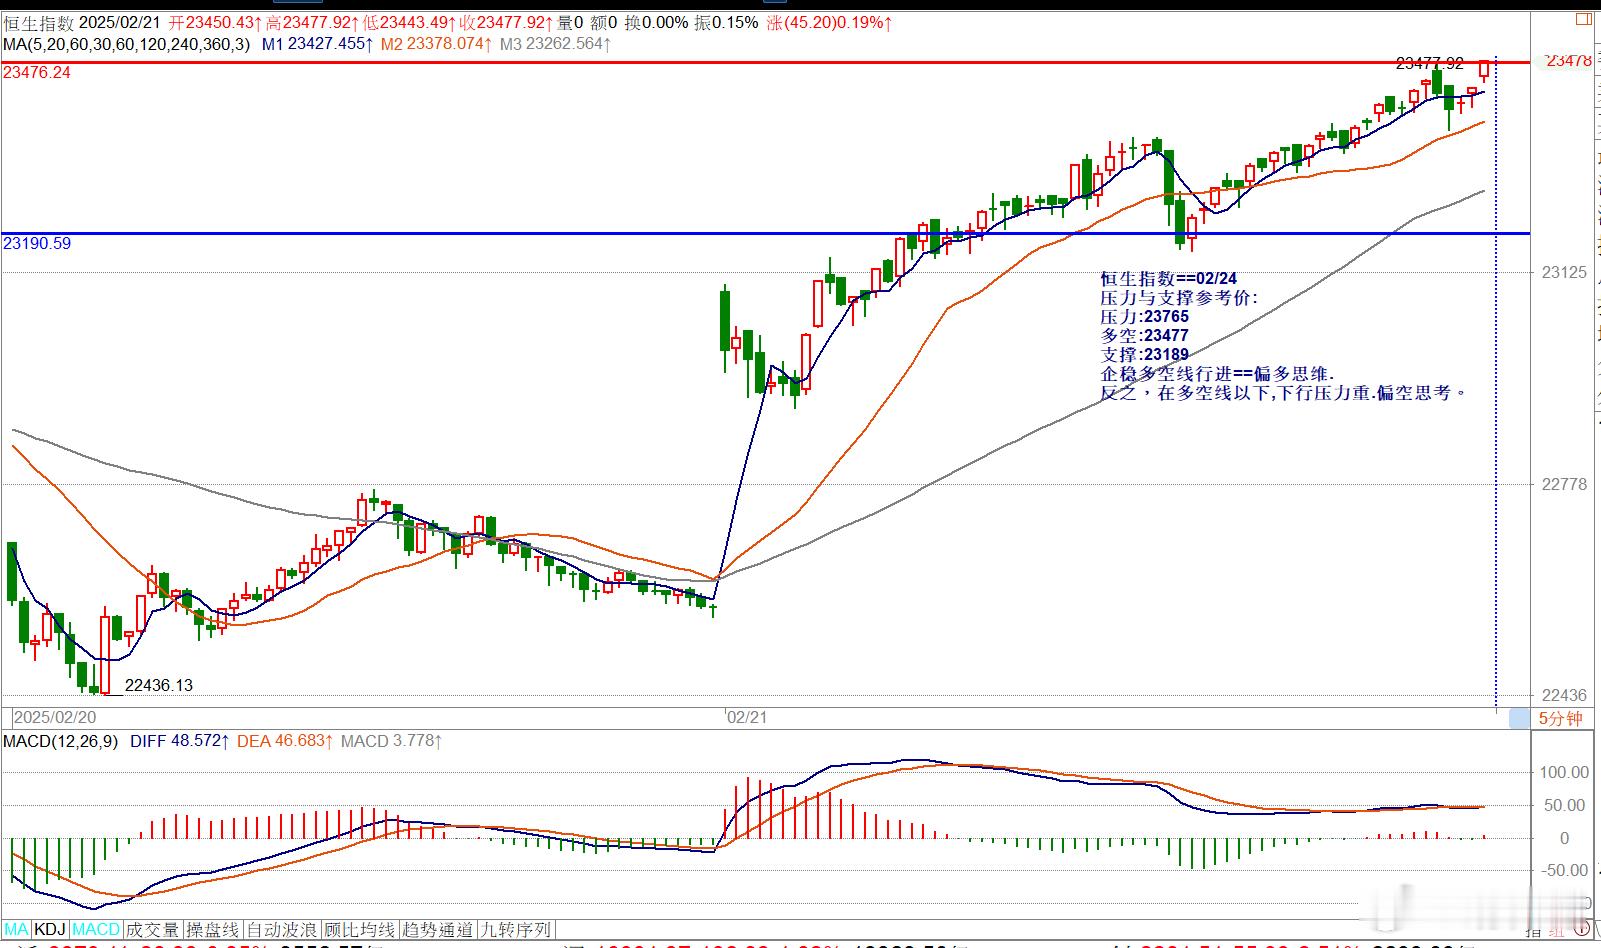Select the 九转序列 indicator tab
1601x948 pixels.
click(515, 929)
